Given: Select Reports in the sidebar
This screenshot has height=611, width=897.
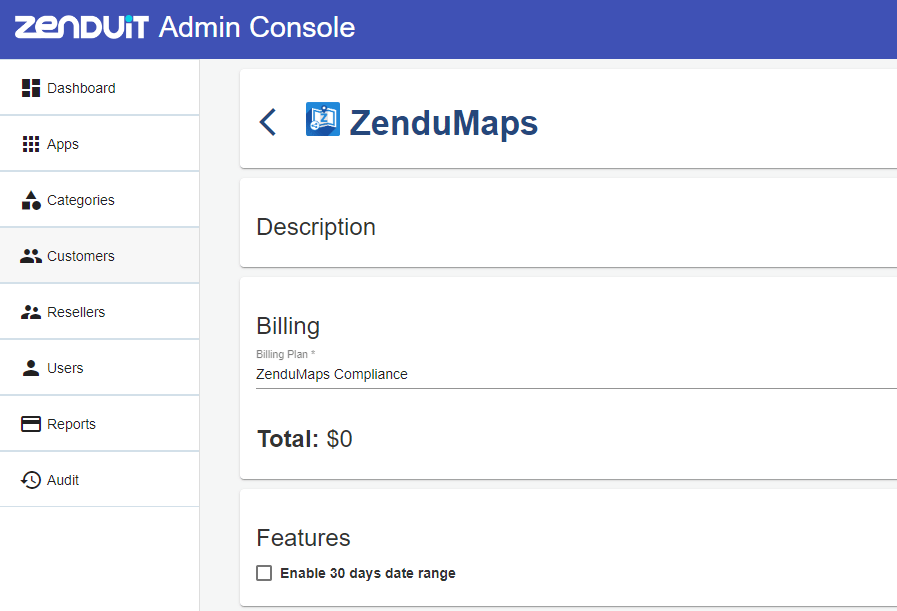Looking at the screenshot, I should tap(100, 424).
